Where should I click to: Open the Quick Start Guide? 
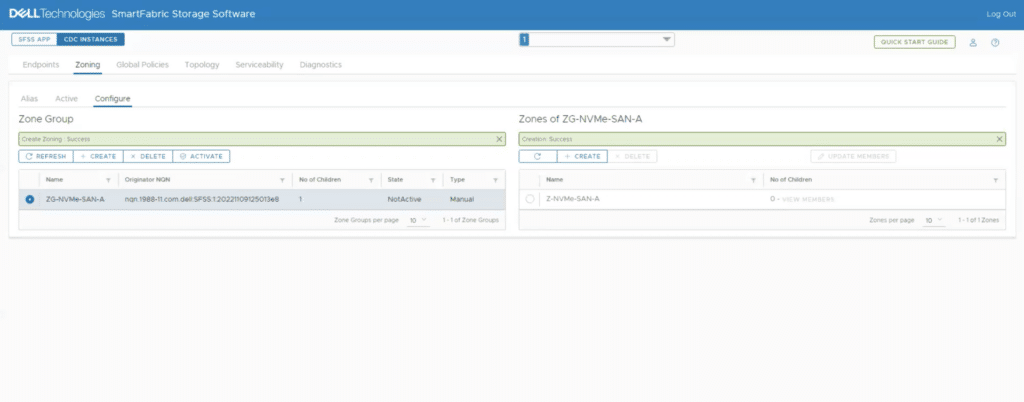tap(914, 42)
